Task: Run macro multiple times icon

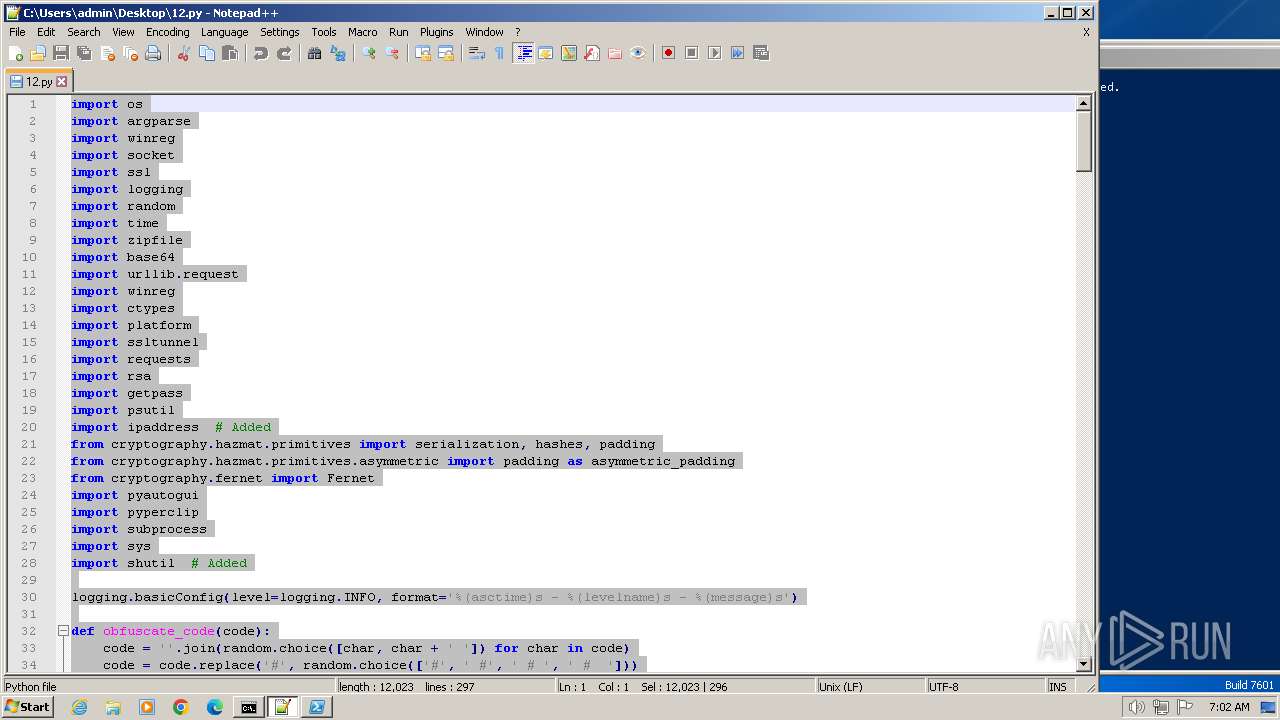Action: coord(738,53)
